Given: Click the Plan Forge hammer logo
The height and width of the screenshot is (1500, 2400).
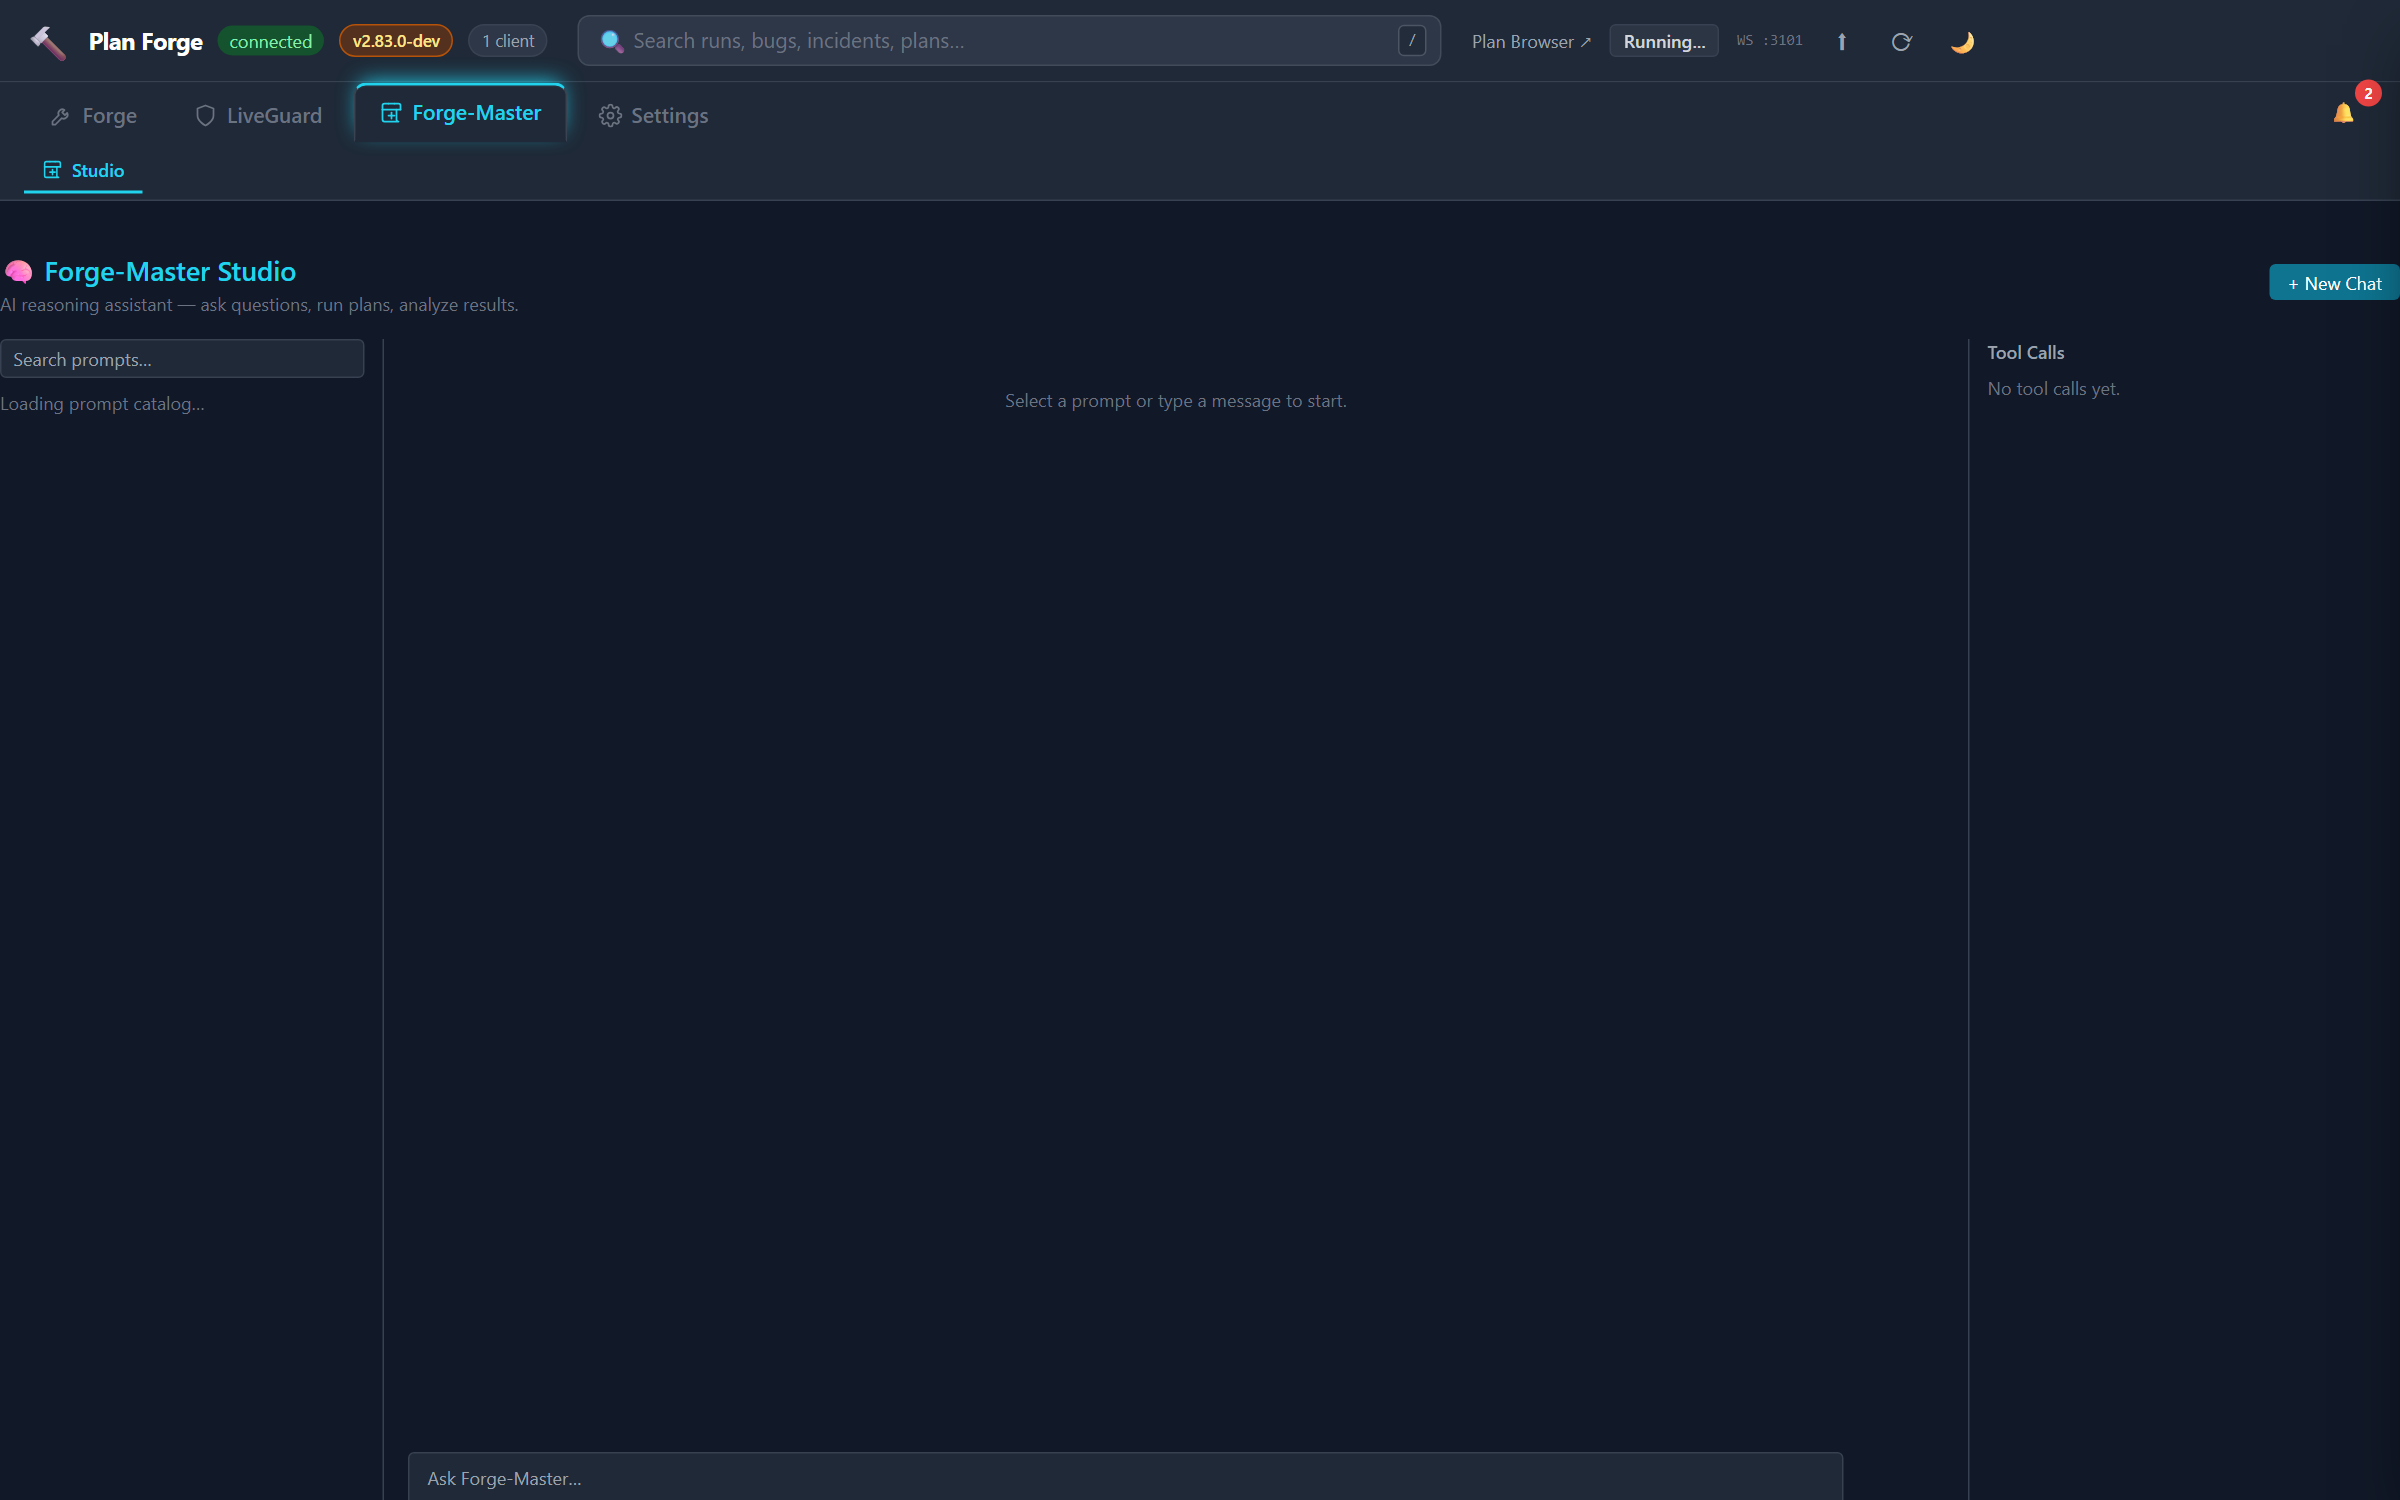Looking at the screenshot, I should pos(48,42).
